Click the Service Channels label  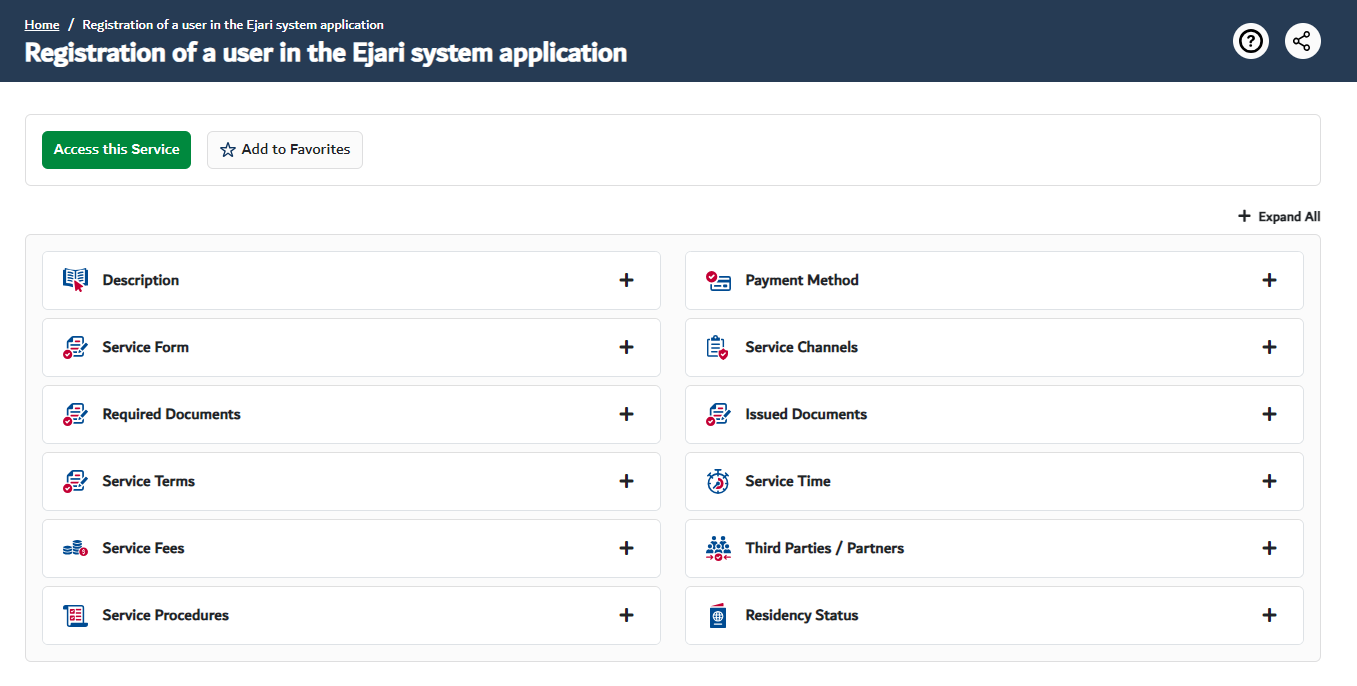click(802, 347)
